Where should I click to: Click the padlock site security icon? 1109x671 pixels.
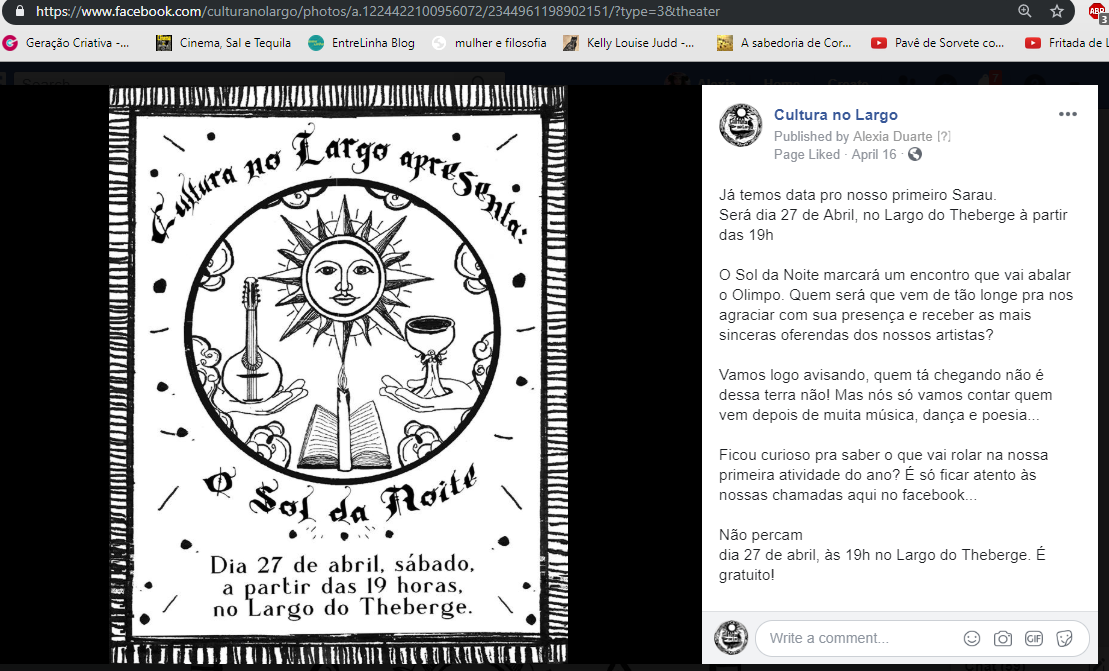(x=20, y=11)
